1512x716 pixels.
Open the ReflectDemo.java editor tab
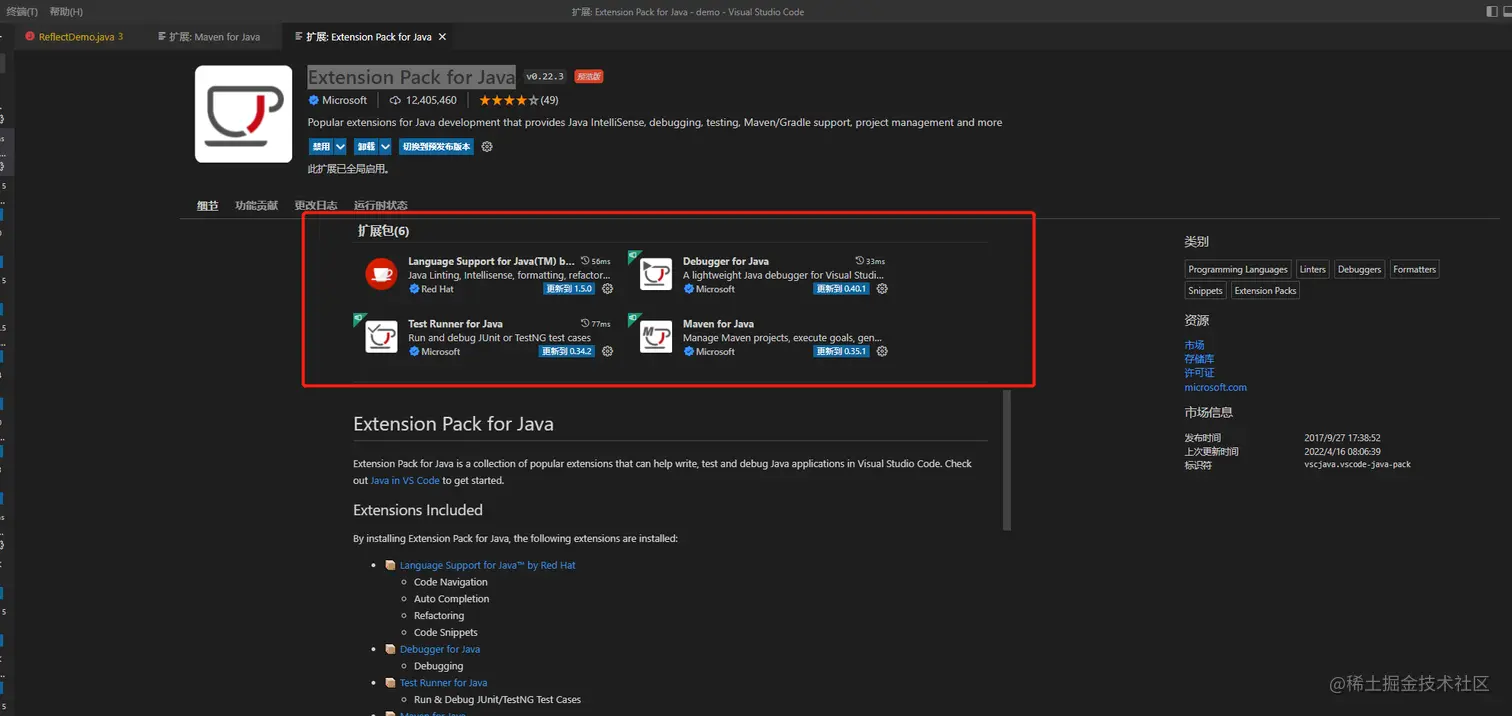click(81, 37)
